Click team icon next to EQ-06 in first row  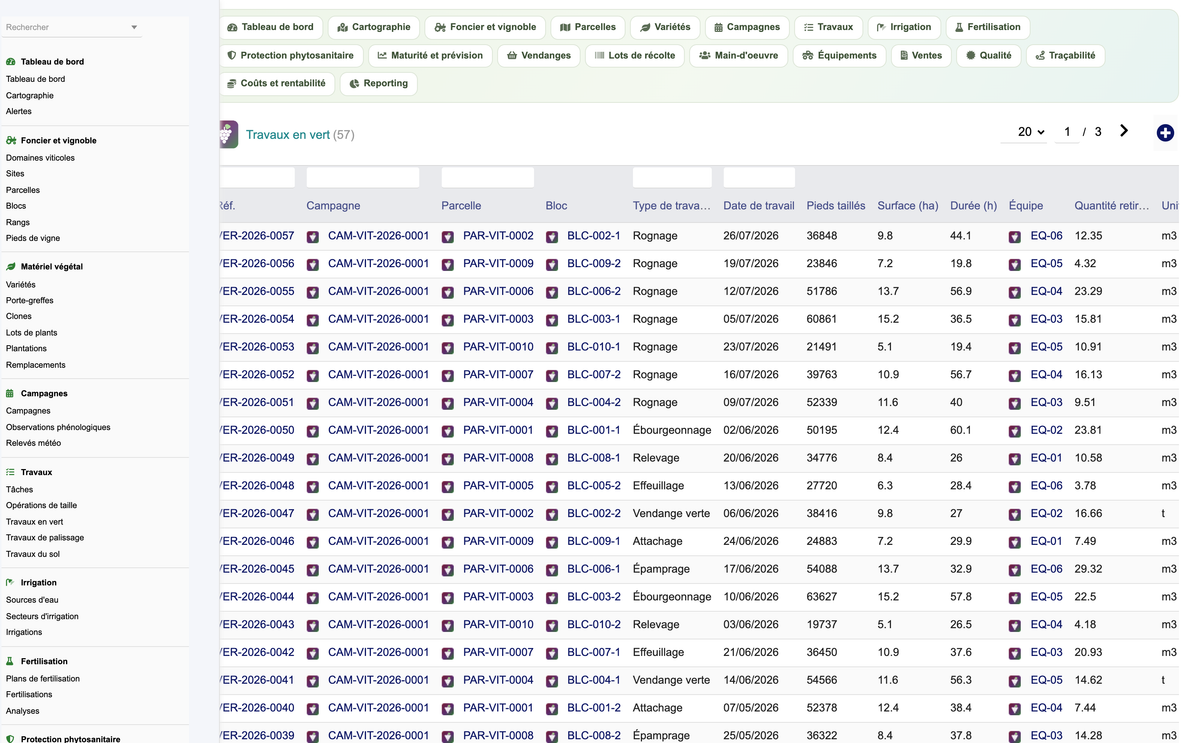click(x=1015, y=237)
